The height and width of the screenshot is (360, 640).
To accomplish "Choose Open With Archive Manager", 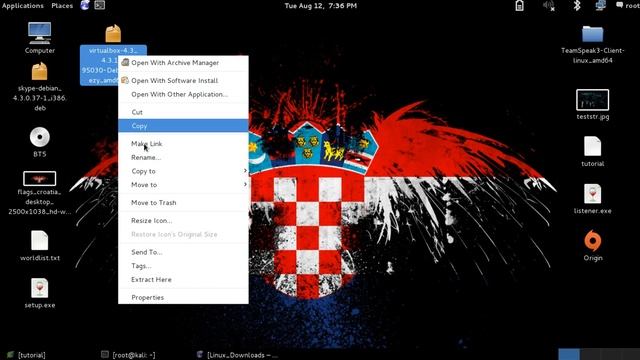I will click(x=183, y=62).
